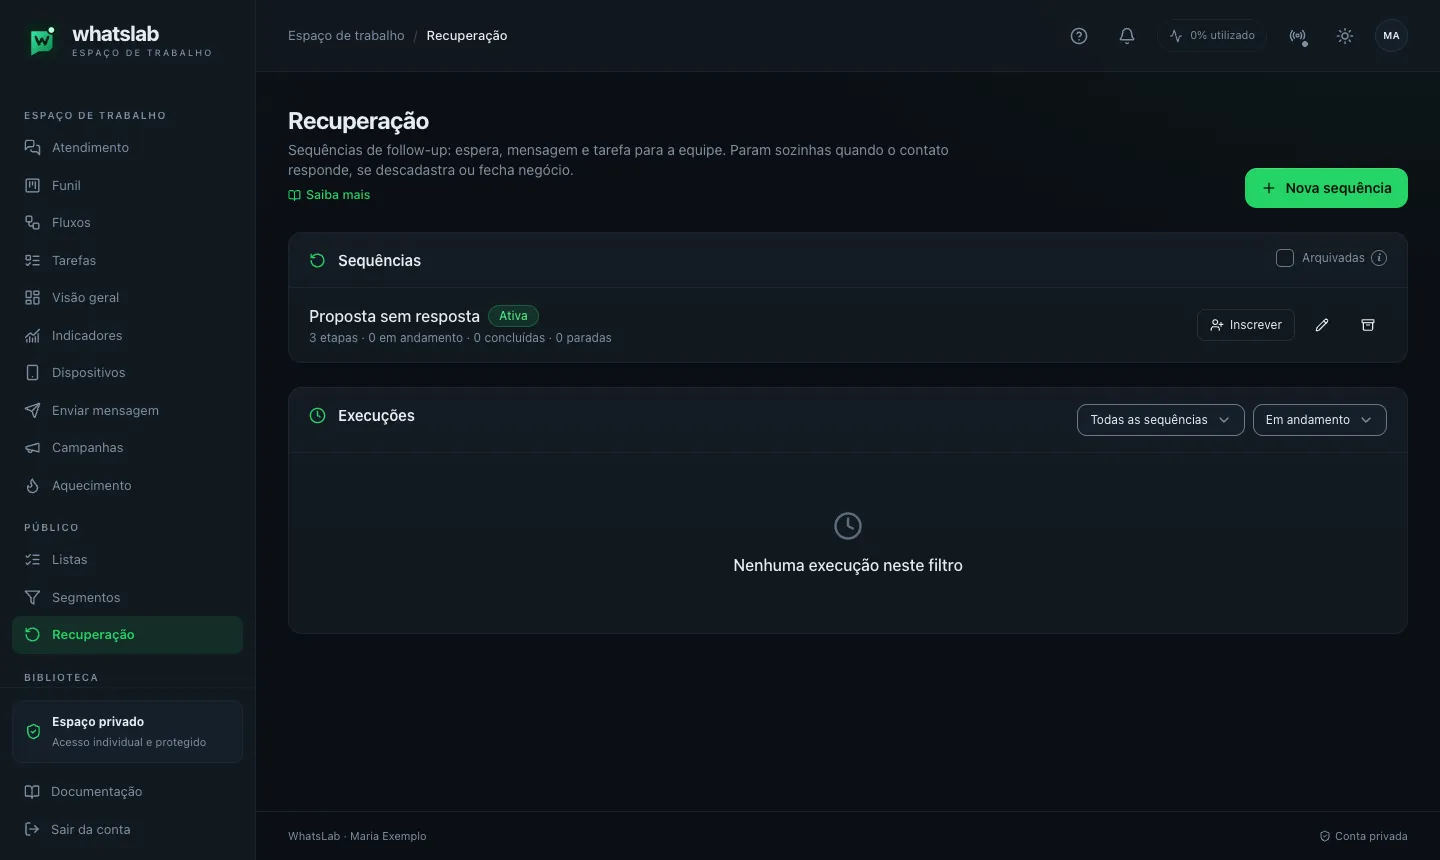Click the Funil board icon
This screenshot has width=1440, height=860.
32,185
